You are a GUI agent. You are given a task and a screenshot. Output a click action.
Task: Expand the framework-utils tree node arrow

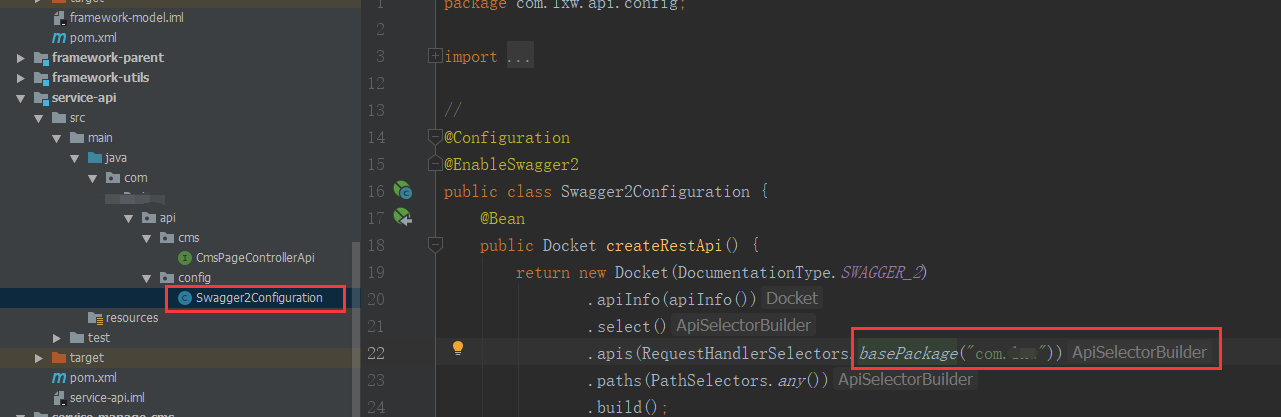tap(21, 77)
